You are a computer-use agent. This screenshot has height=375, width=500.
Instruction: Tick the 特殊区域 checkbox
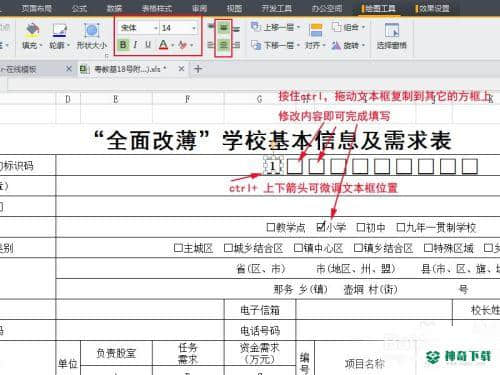[x=428, y=248]
